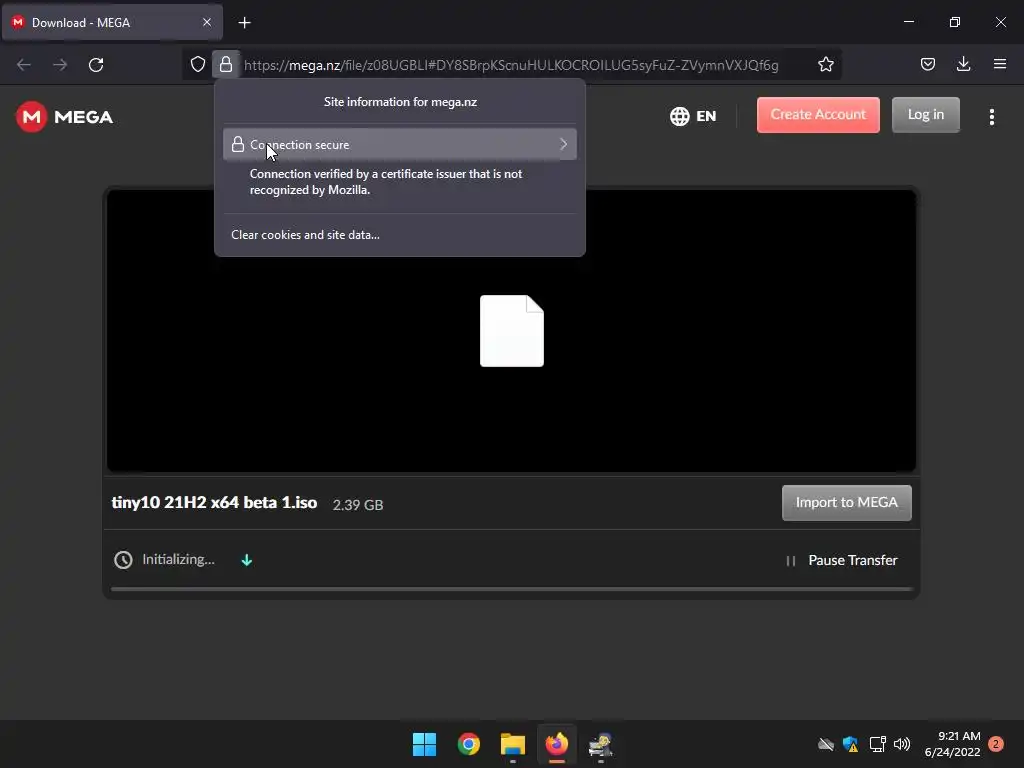Click the Initializing clock icon
This screenshot has height=768, width=1024.
point(123,560)
